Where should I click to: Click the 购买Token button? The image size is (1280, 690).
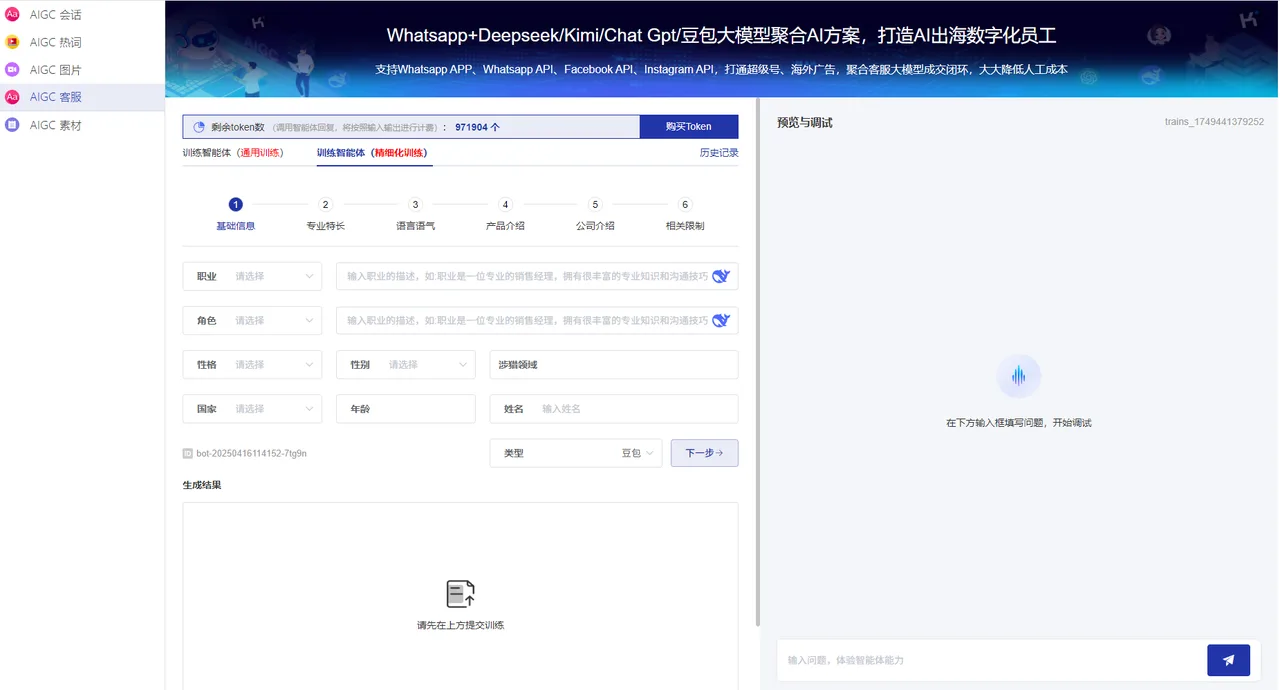tap(689, 126)
